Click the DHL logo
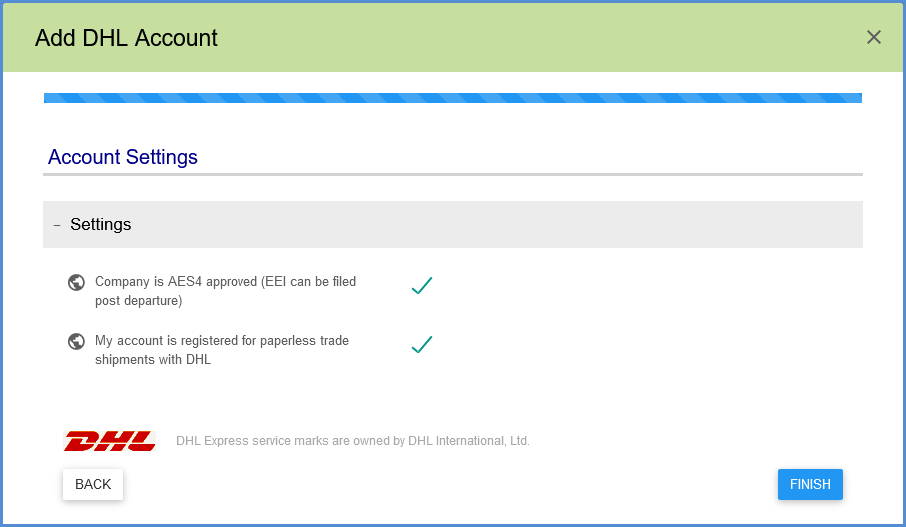Screen dimensions: 906x527 pos(109,441)
